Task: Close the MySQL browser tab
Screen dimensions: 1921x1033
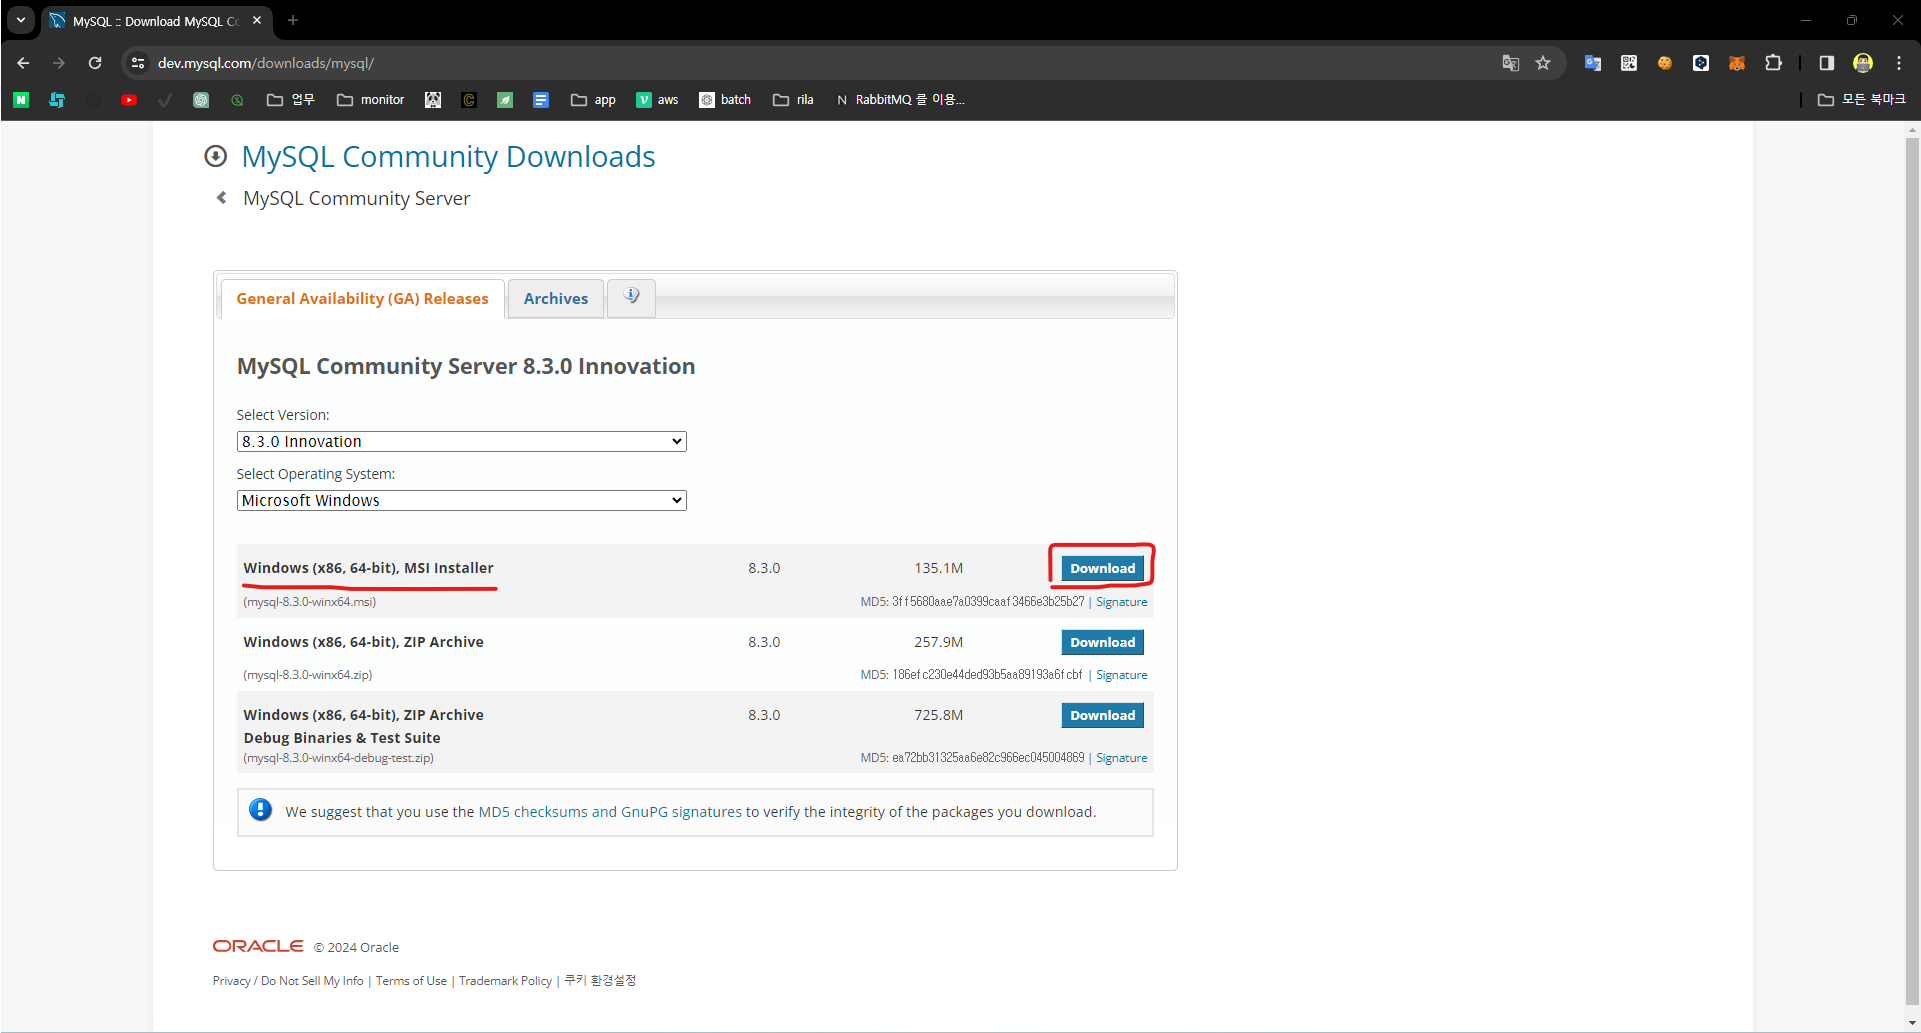Action: click(x=257, y=20)
